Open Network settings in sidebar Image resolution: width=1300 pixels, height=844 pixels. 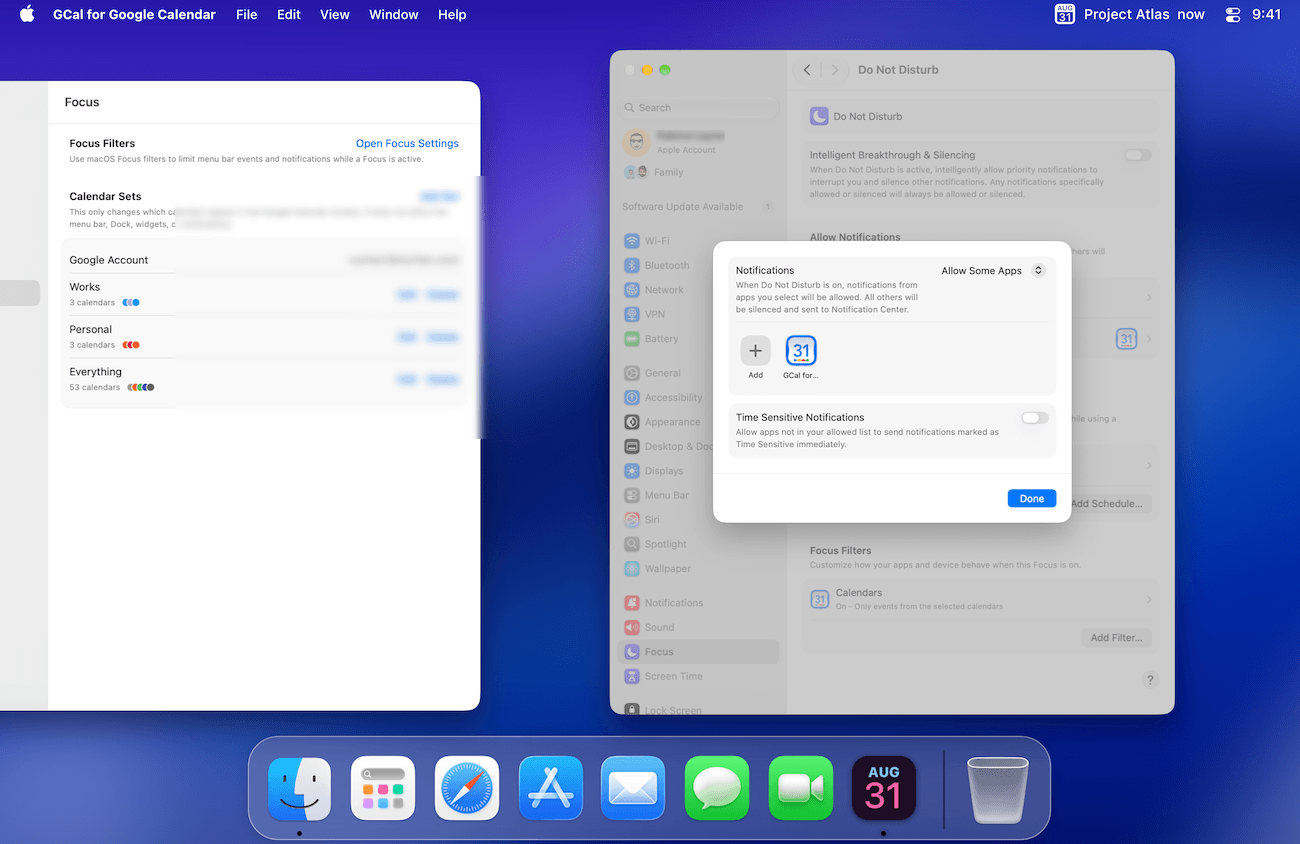pos(698,290)
